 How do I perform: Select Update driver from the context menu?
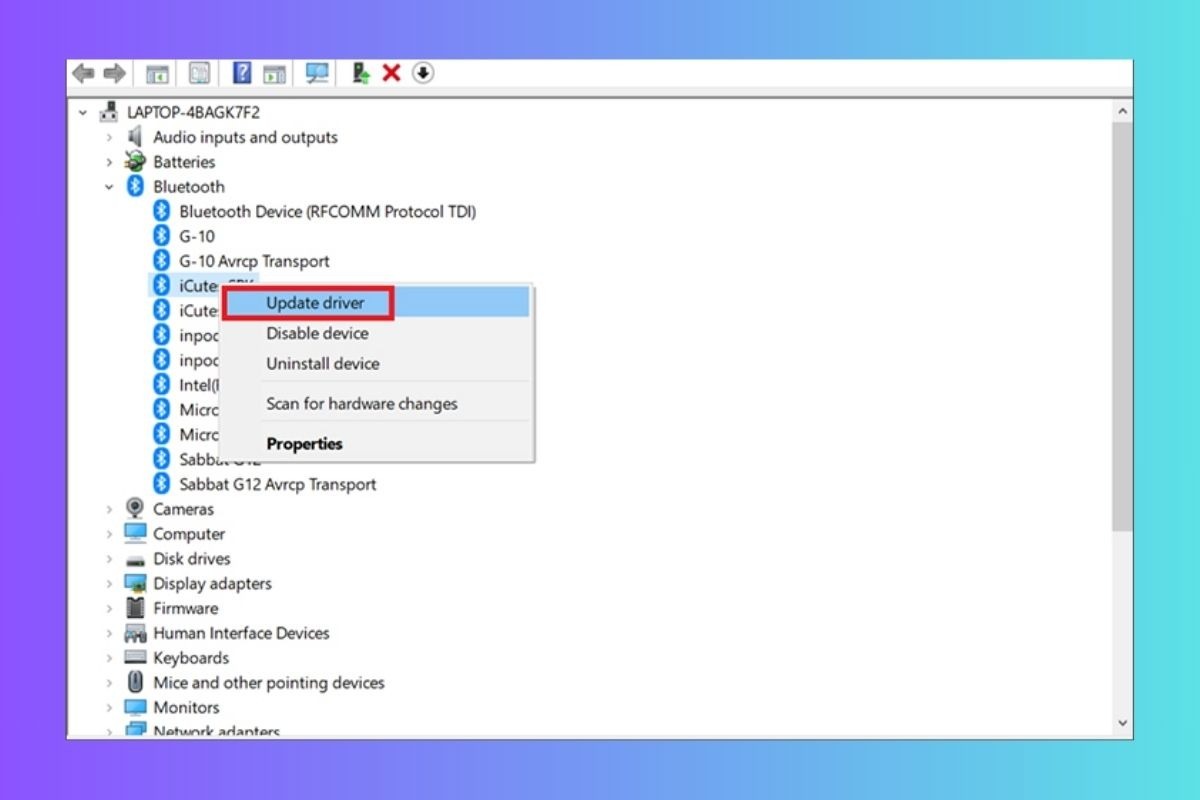click(315, 303)
